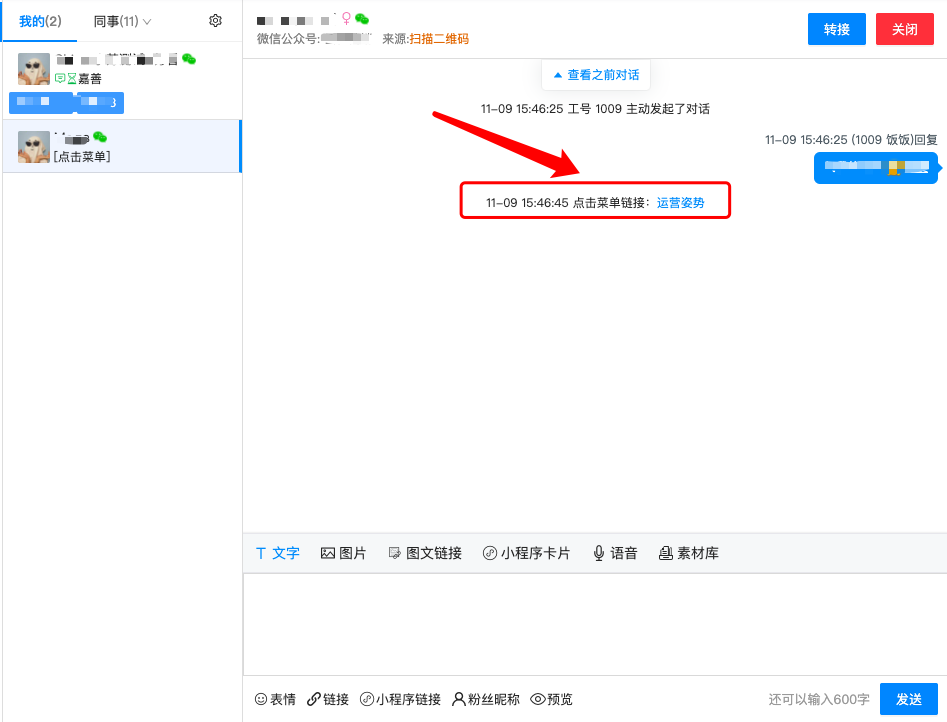
Task: Select the 语音 voice message icon
Action: pyautogui.click(x=614, y=552)
